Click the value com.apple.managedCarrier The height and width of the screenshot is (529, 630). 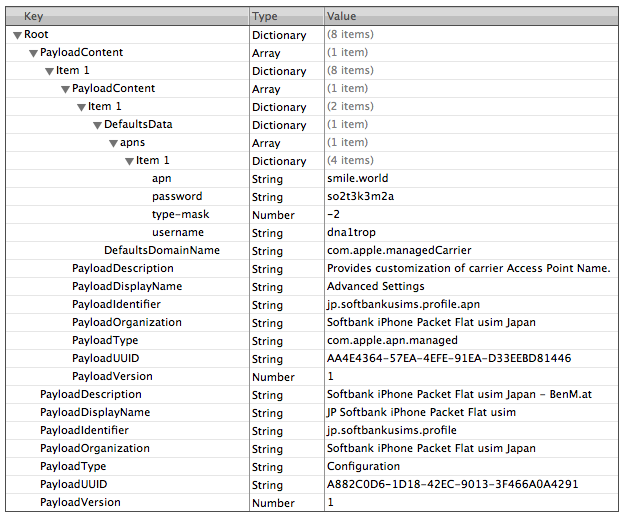[399, 250]
